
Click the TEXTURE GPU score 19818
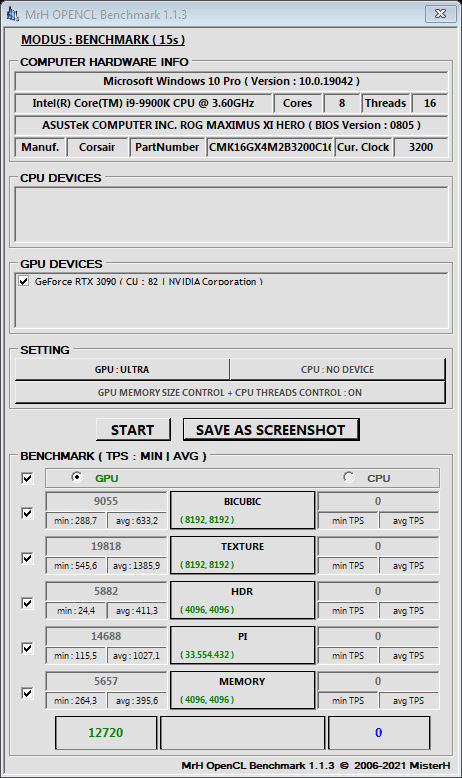pos(106,546)
